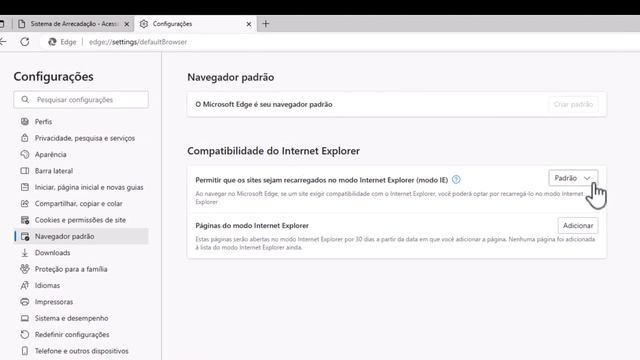Reload the page with refresh icon
Viewport: 640px width, 360px height.
point(25,42)
